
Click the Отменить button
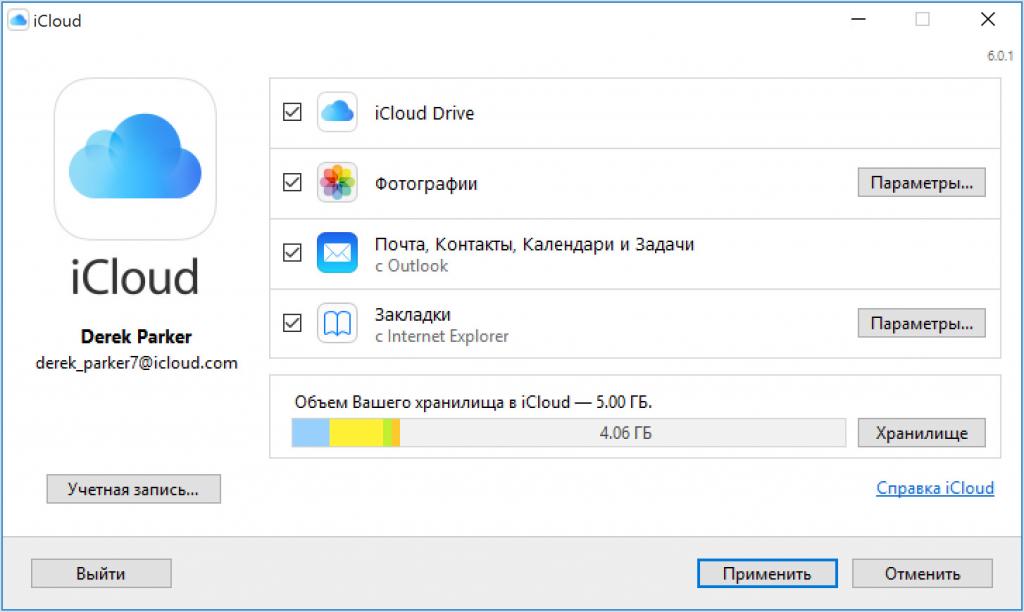[922, 573]
